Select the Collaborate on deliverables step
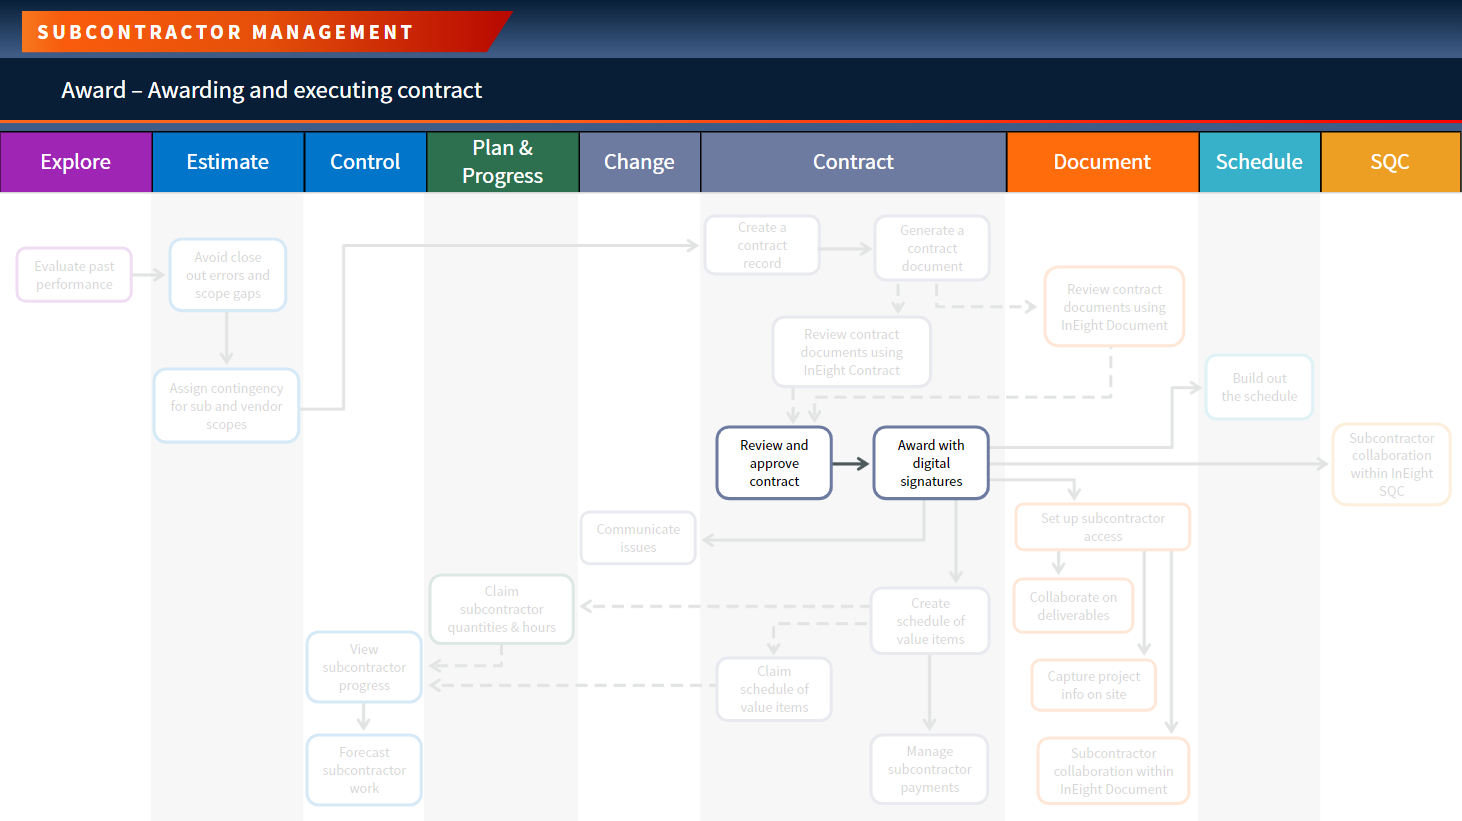This screenshot has height=821, width=1462. coord(1073,606)
